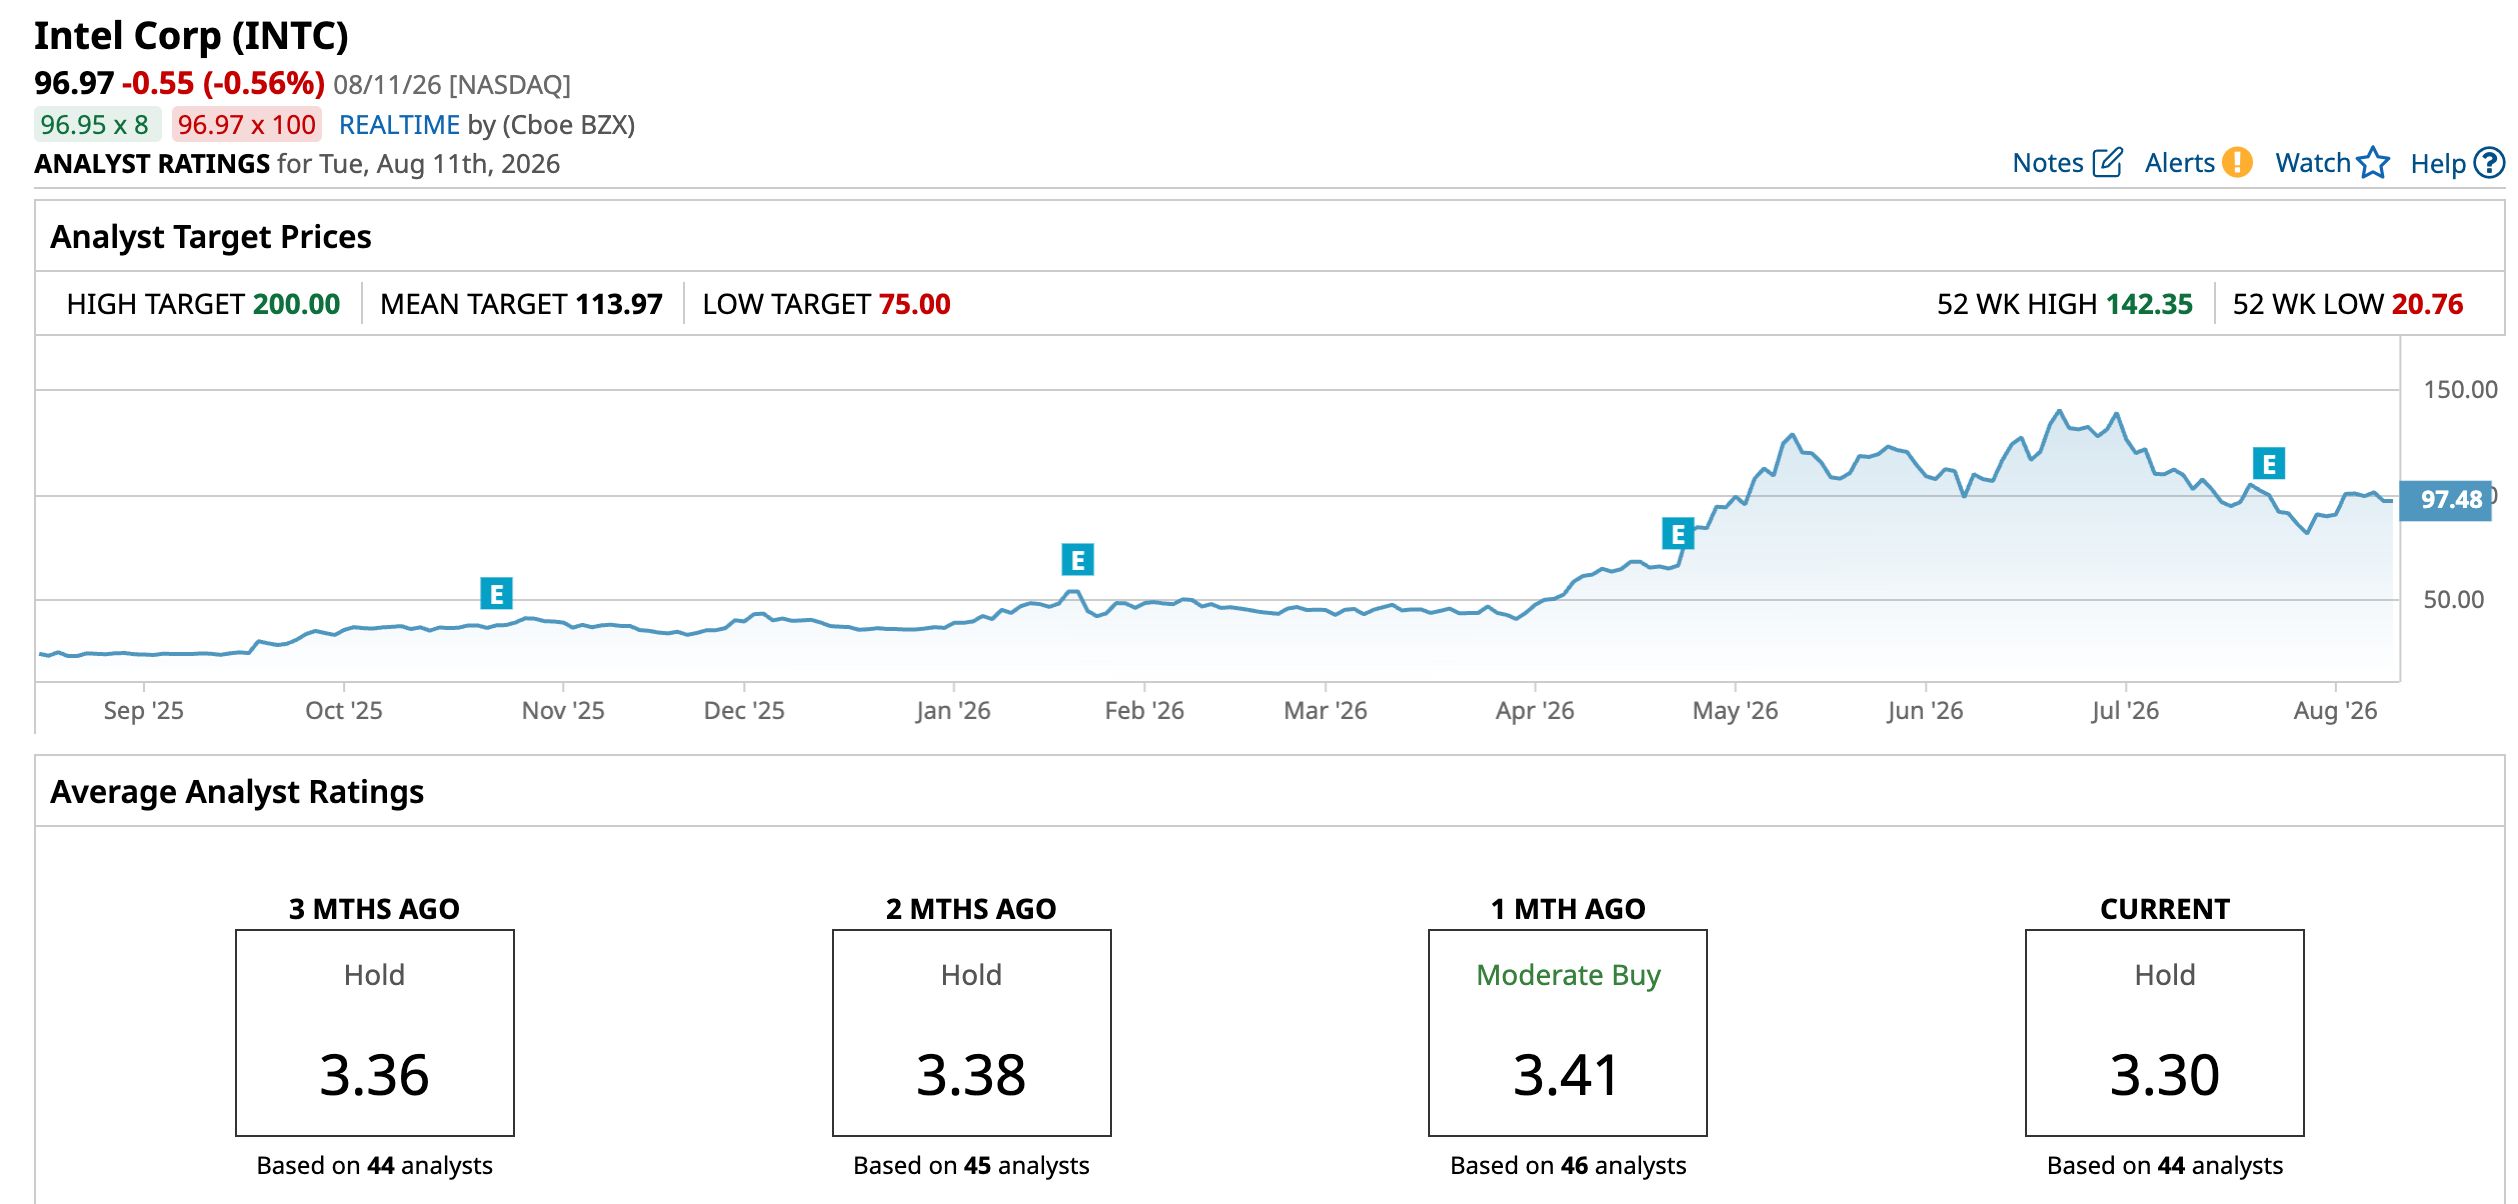Add to watchlist with the Watch star icon

(2372, 163)
